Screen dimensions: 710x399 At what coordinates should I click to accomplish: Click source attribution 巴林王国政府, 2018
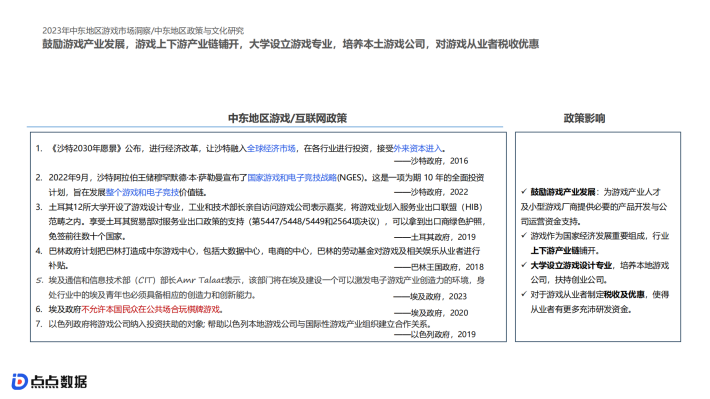439,267
